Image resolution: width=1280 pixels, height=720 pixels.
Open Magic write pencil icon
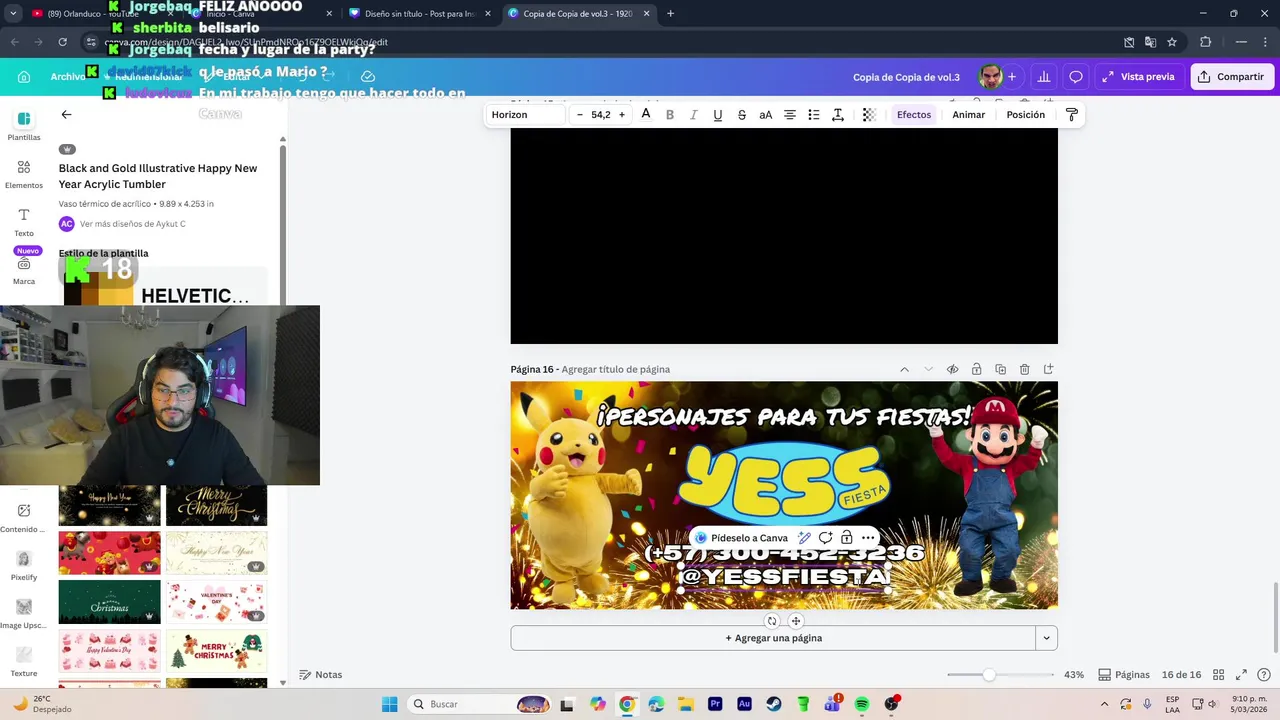click(805, 538)
